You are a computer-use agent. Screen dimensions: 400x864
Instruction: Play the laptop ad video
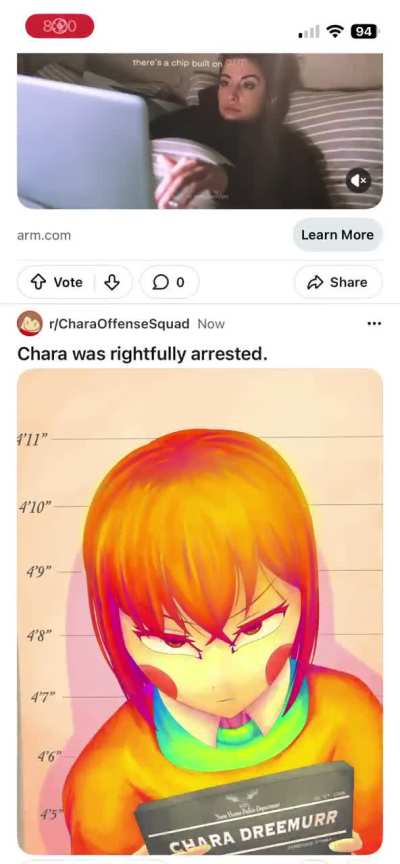point(200,131)
